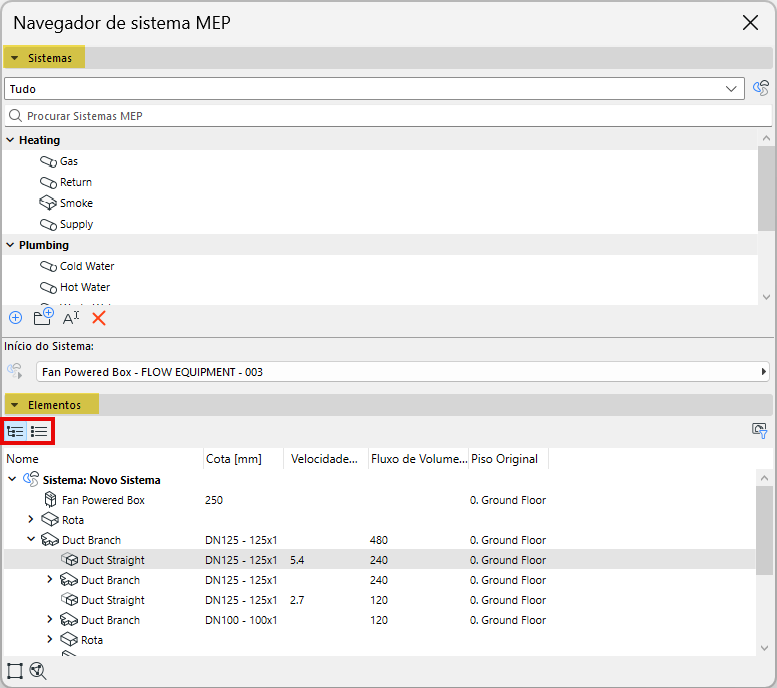This screenshot has width=777, height=688.
Task: Expand the Duct Branch DN100 - 100x1
Action: [x=50, y=619]
